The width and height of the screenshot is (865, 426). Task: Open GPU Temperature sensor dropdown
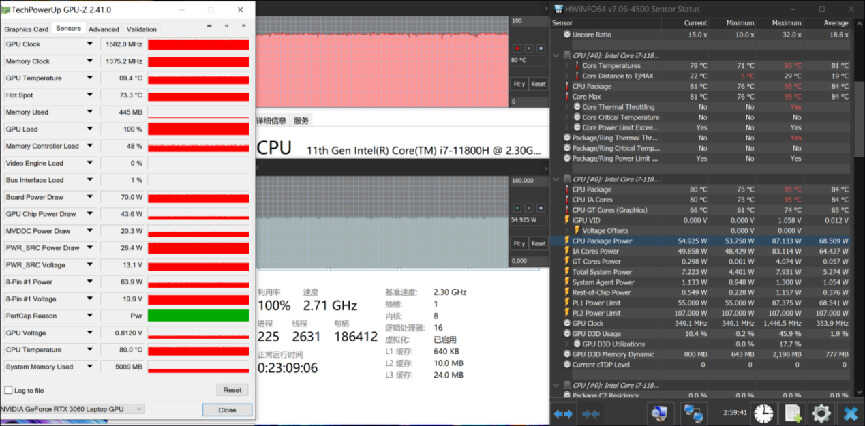click(x=90, y=78)
